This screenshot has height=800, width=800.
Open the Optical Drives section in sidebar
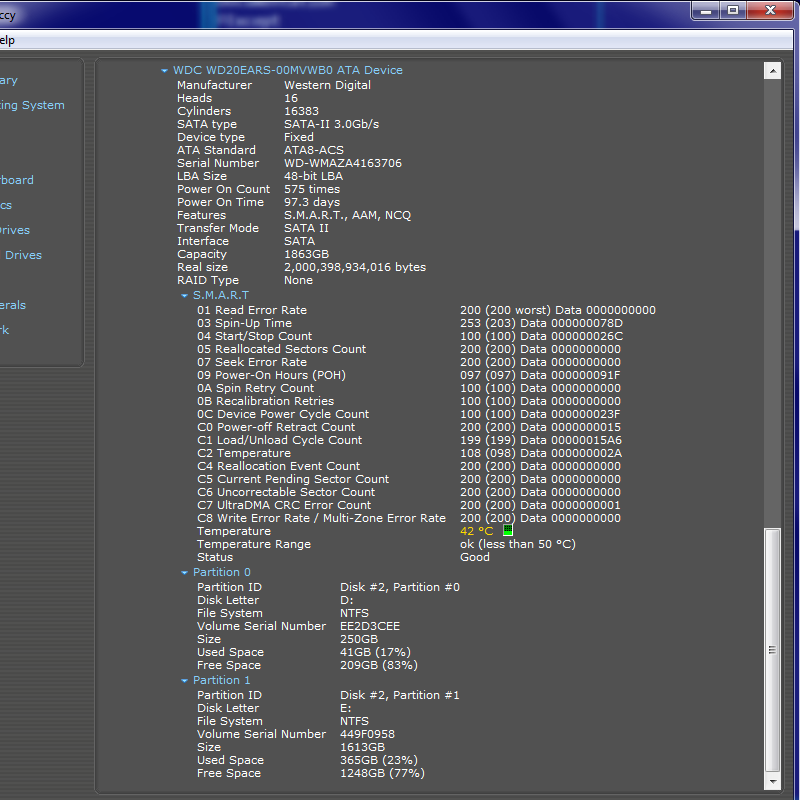point(21,255)
